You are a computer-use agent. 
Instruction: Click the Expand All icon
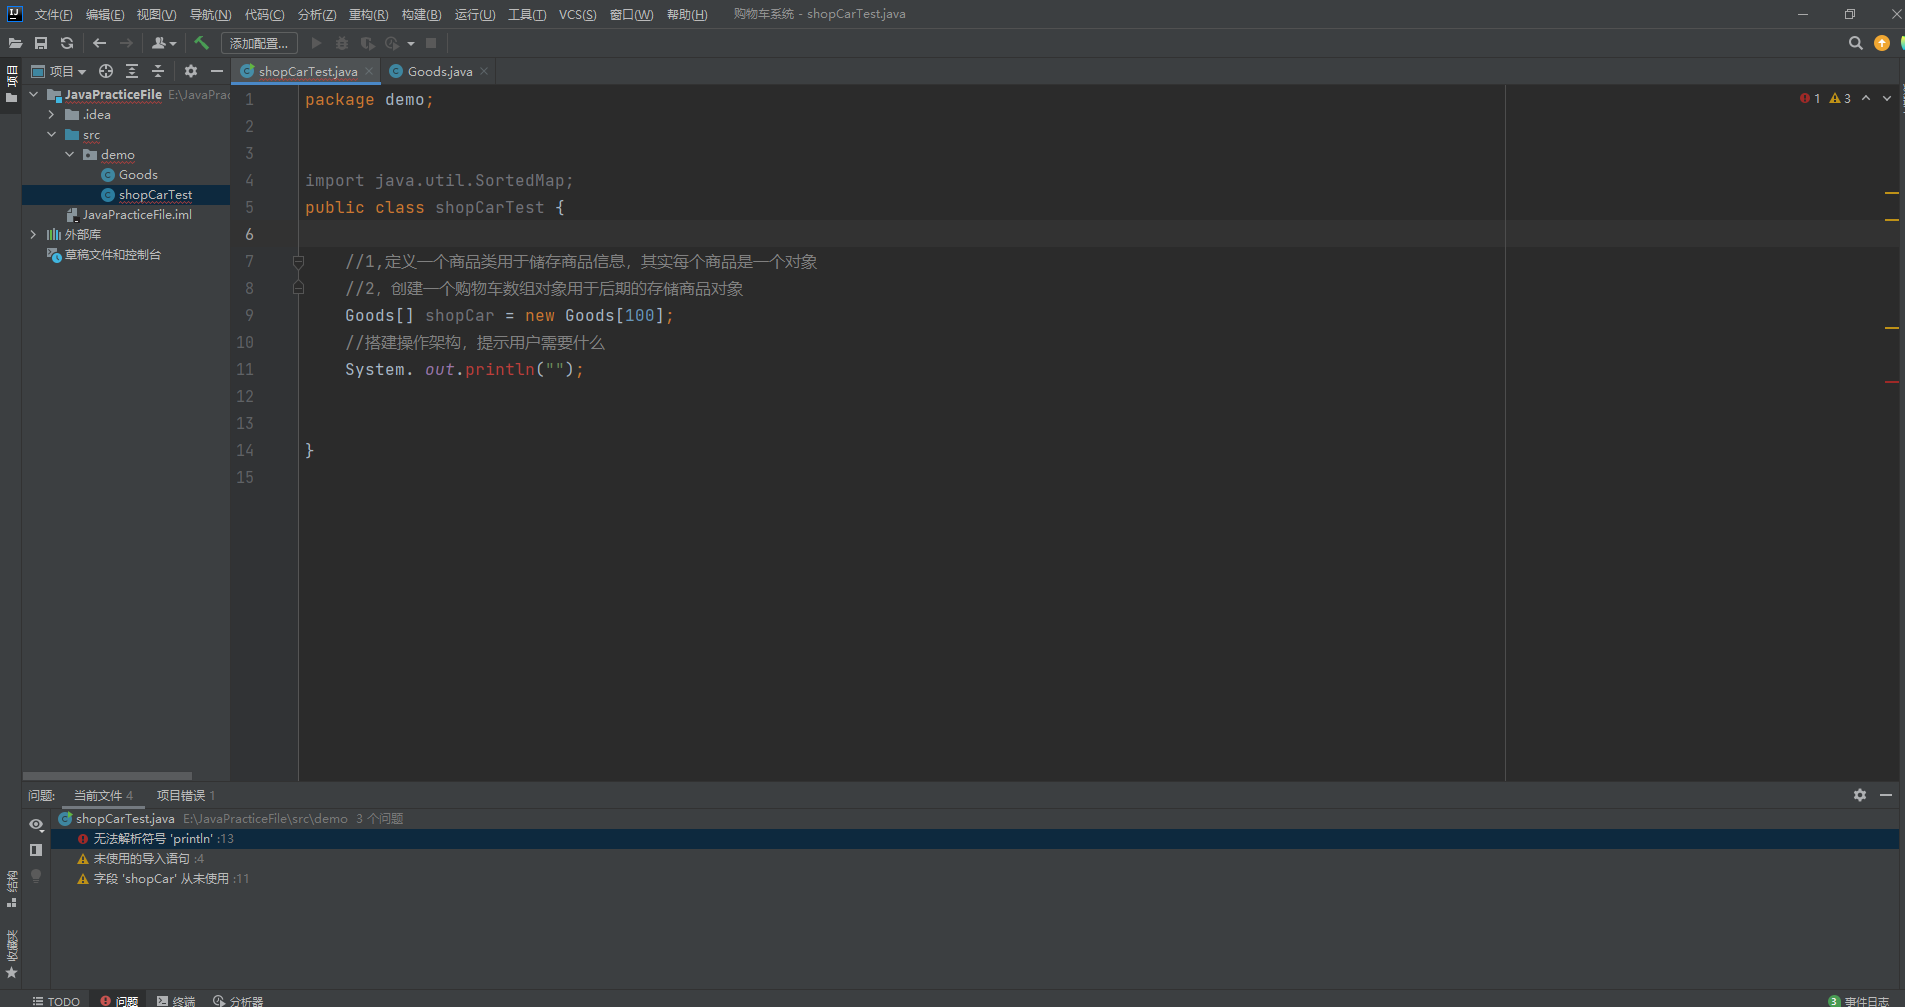(132, 71)
